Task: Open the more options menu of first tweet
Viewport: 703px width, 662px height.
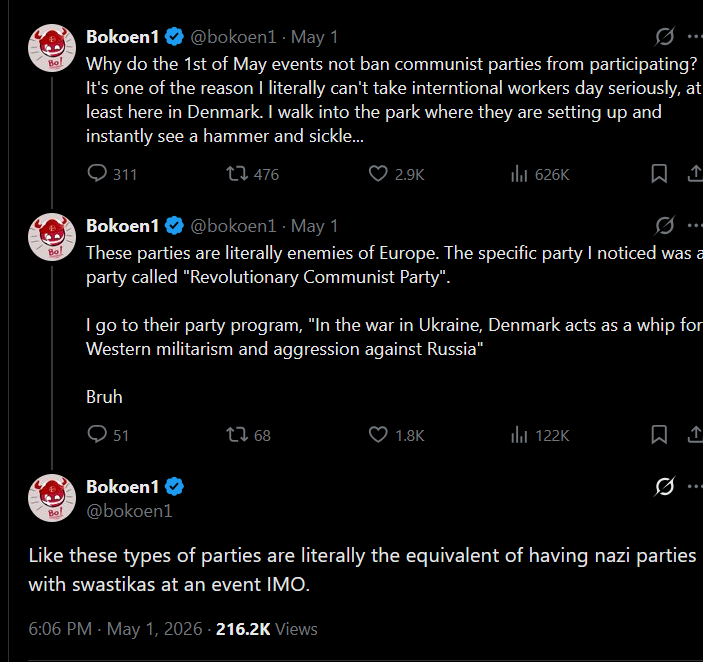Action: click(695, 37)
